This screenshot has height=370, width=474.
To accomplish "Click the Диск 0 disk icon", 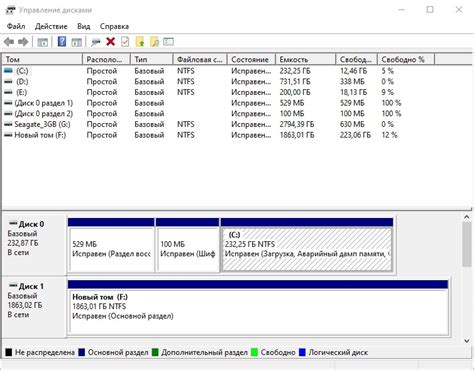I will [x=13, y=223].
